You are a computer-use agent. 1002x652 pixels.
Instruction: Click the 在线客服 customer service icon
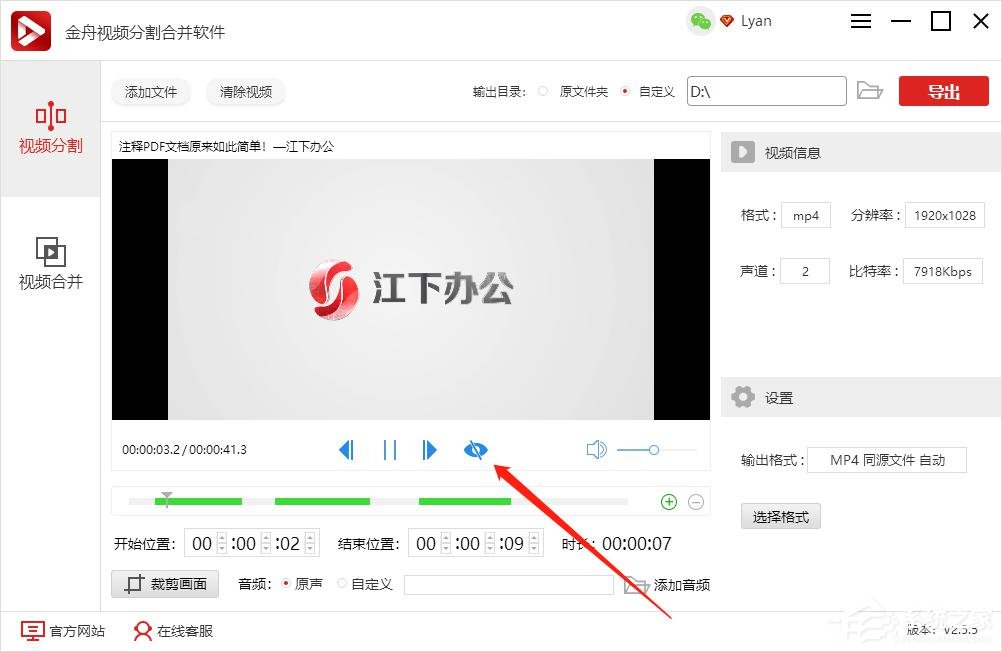pos(141,632)
